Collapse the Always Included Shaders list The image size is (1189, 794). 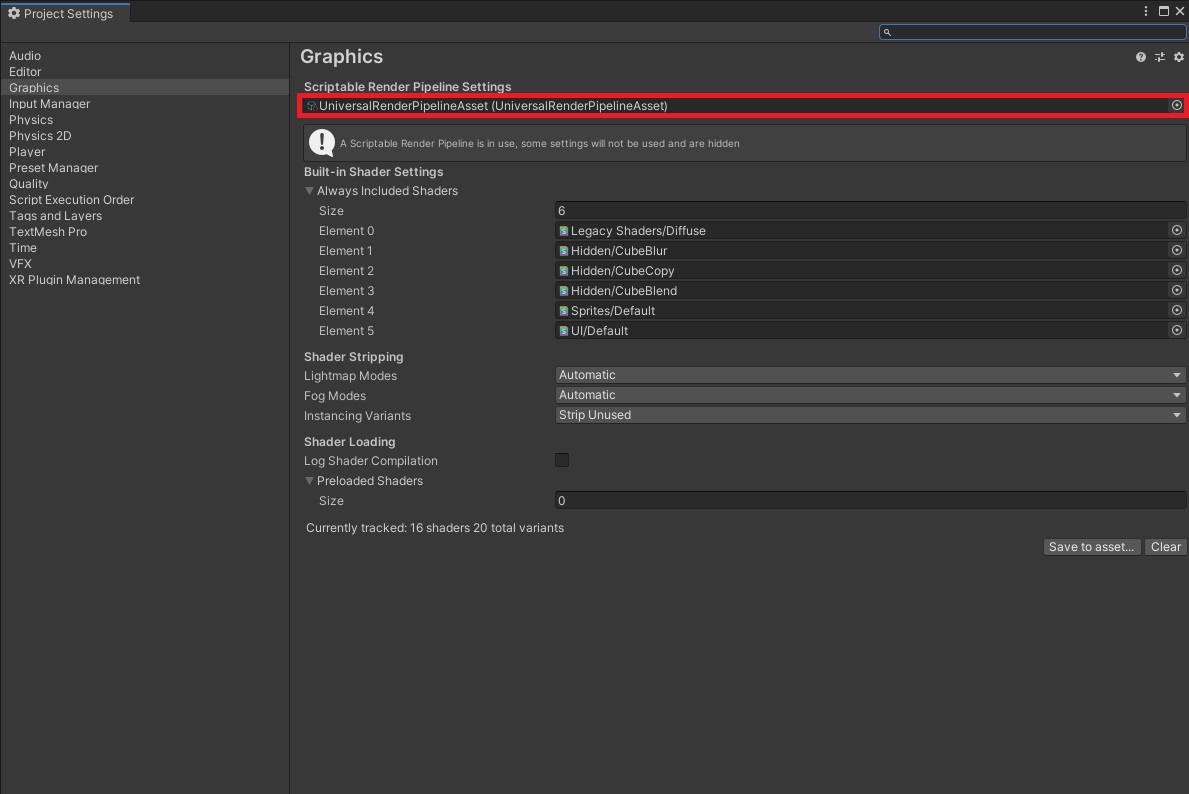[x=309, y=191]
